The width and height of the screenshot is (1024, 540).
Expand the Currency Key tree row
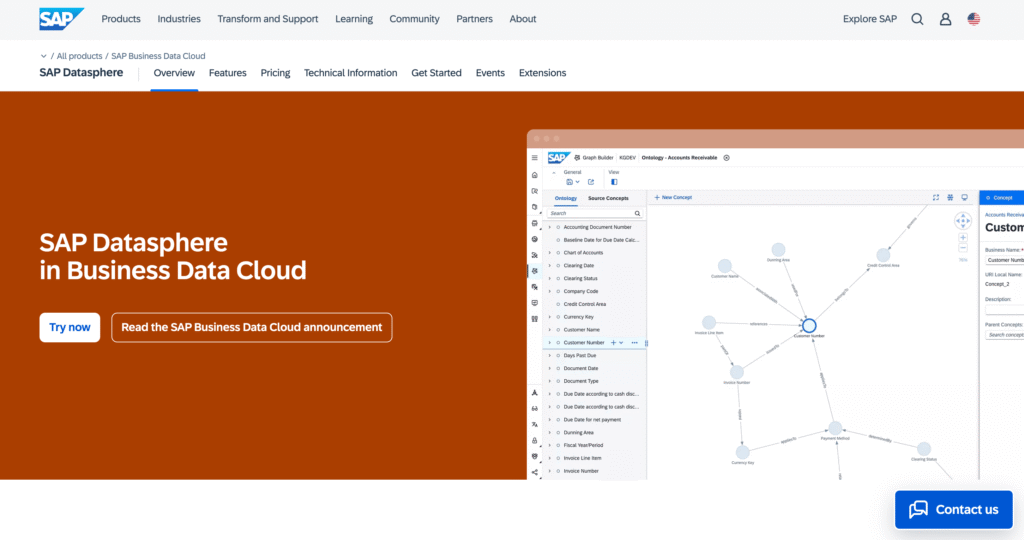(550, 317)
